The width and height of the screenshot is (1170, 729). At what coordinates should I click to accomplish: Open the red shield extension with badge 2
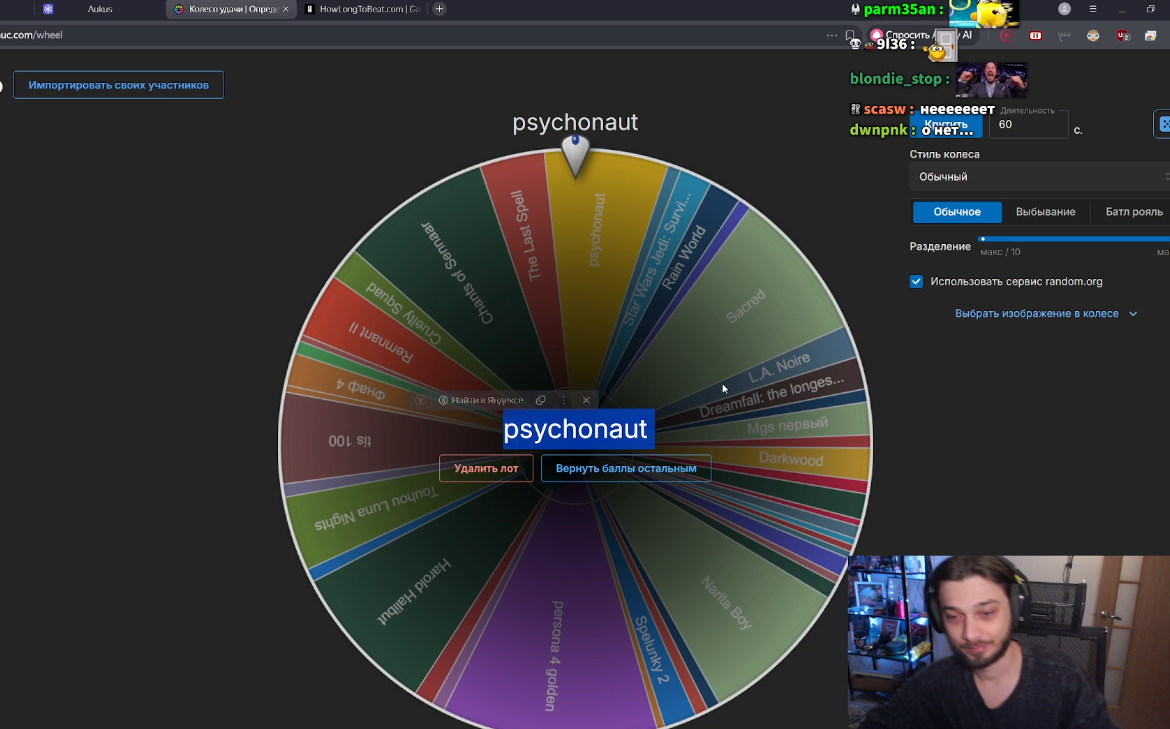click(1122, 35)
